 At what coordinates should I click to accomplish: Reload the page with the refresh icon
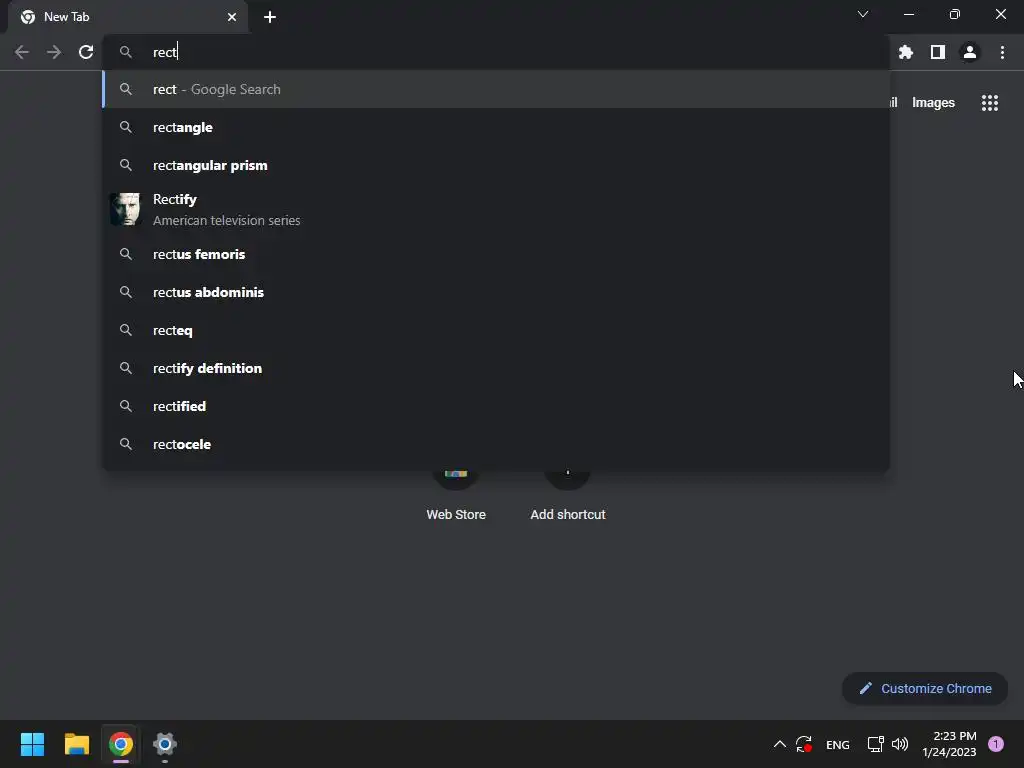click(x=86, y=52)
